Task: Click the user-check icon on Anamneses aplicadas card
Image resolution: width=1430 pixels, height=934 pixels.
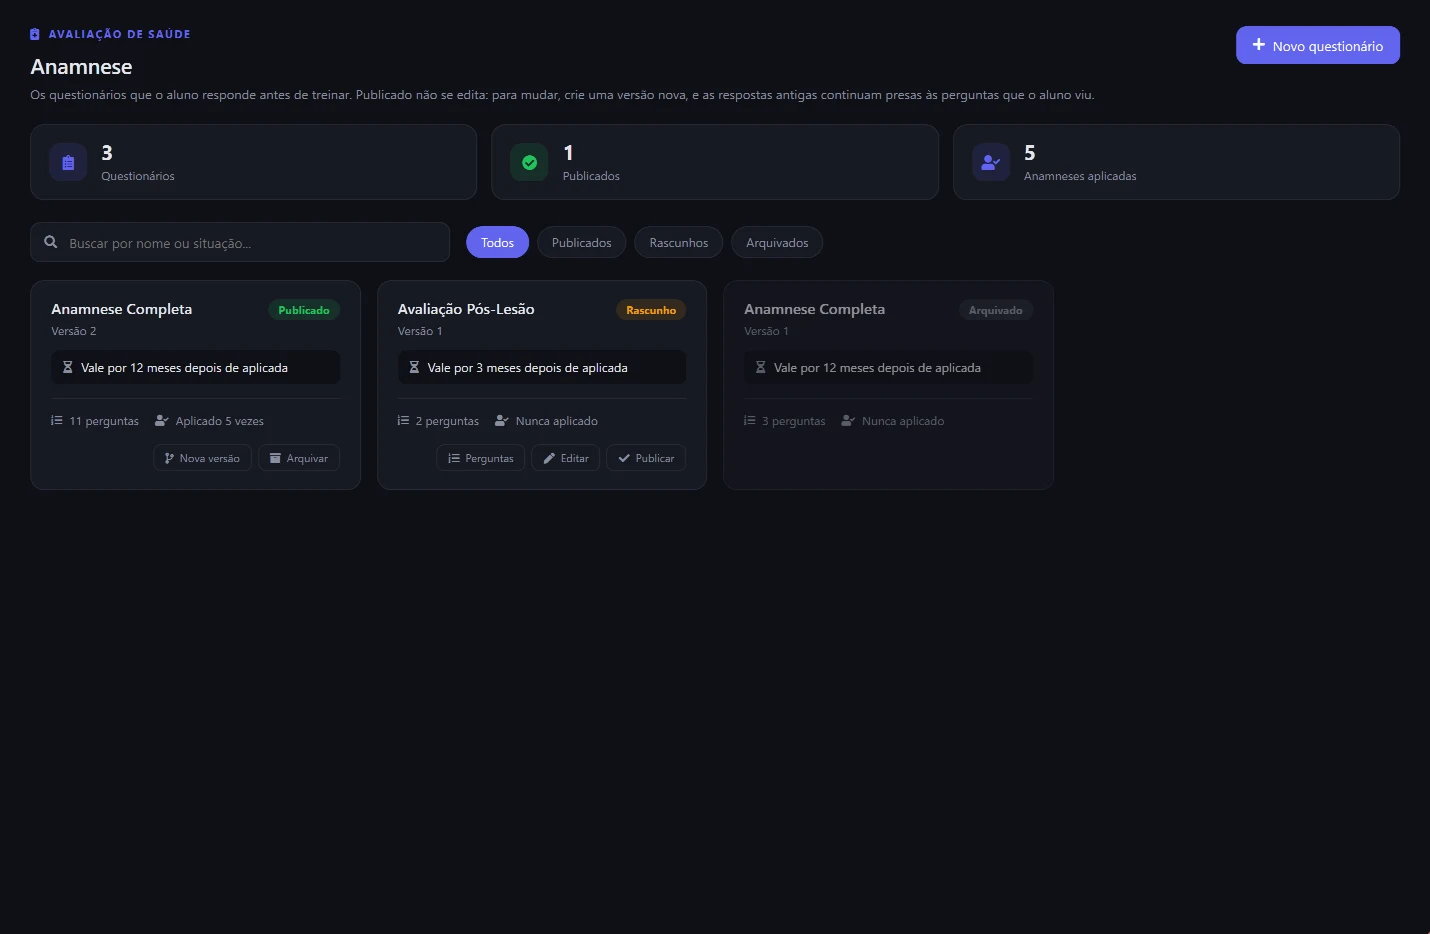Action: pyautogui.click(x=991, y=162)
